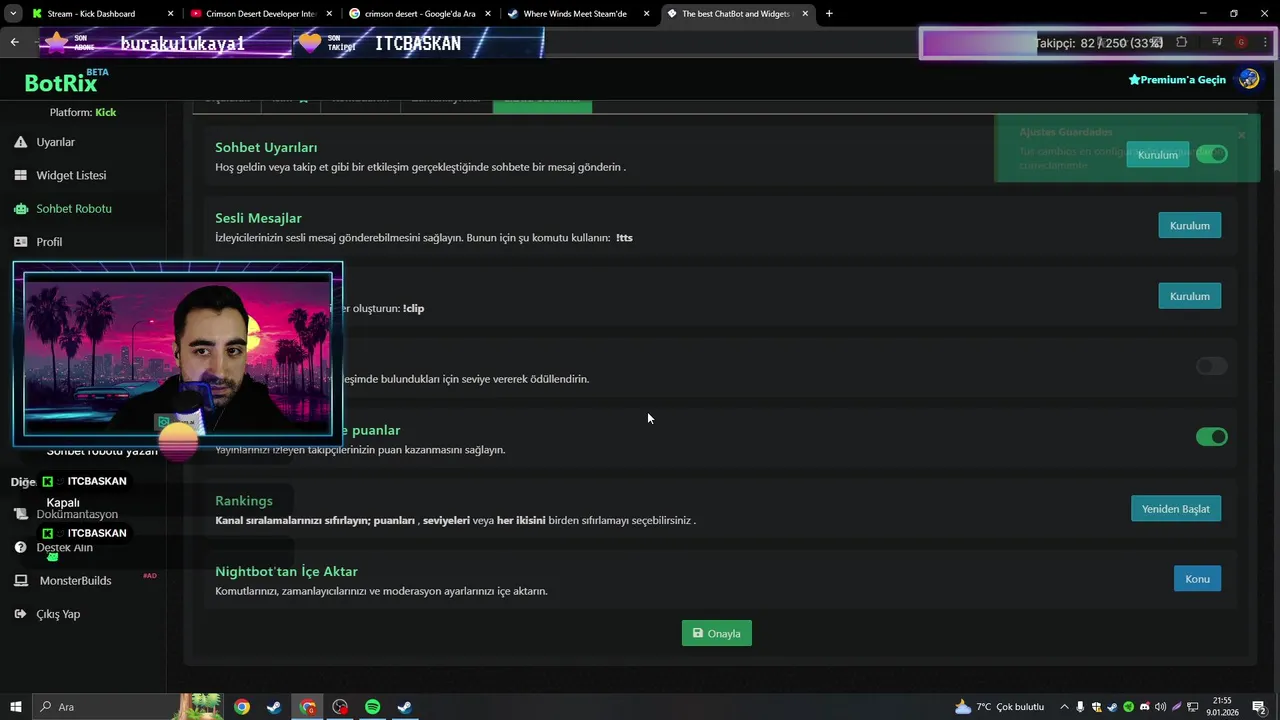The width and height of the screenshot is (1280, 720).
Task: Open the taskbar clock and date
Action: coord(1222,707)
